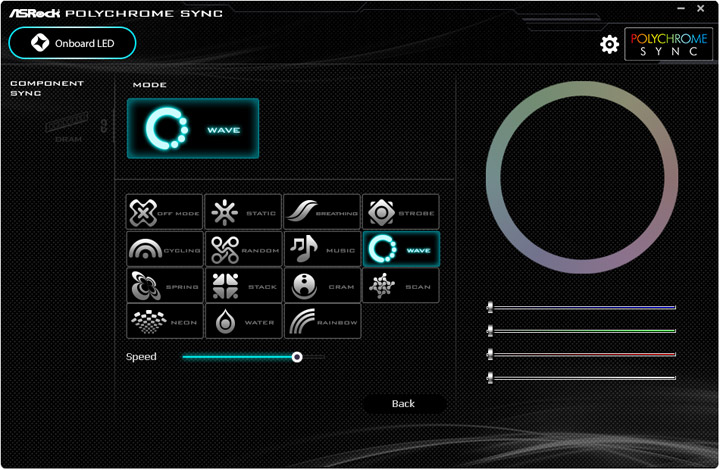
Task: Open the Onboard LED tab
Action: (72, 43)
